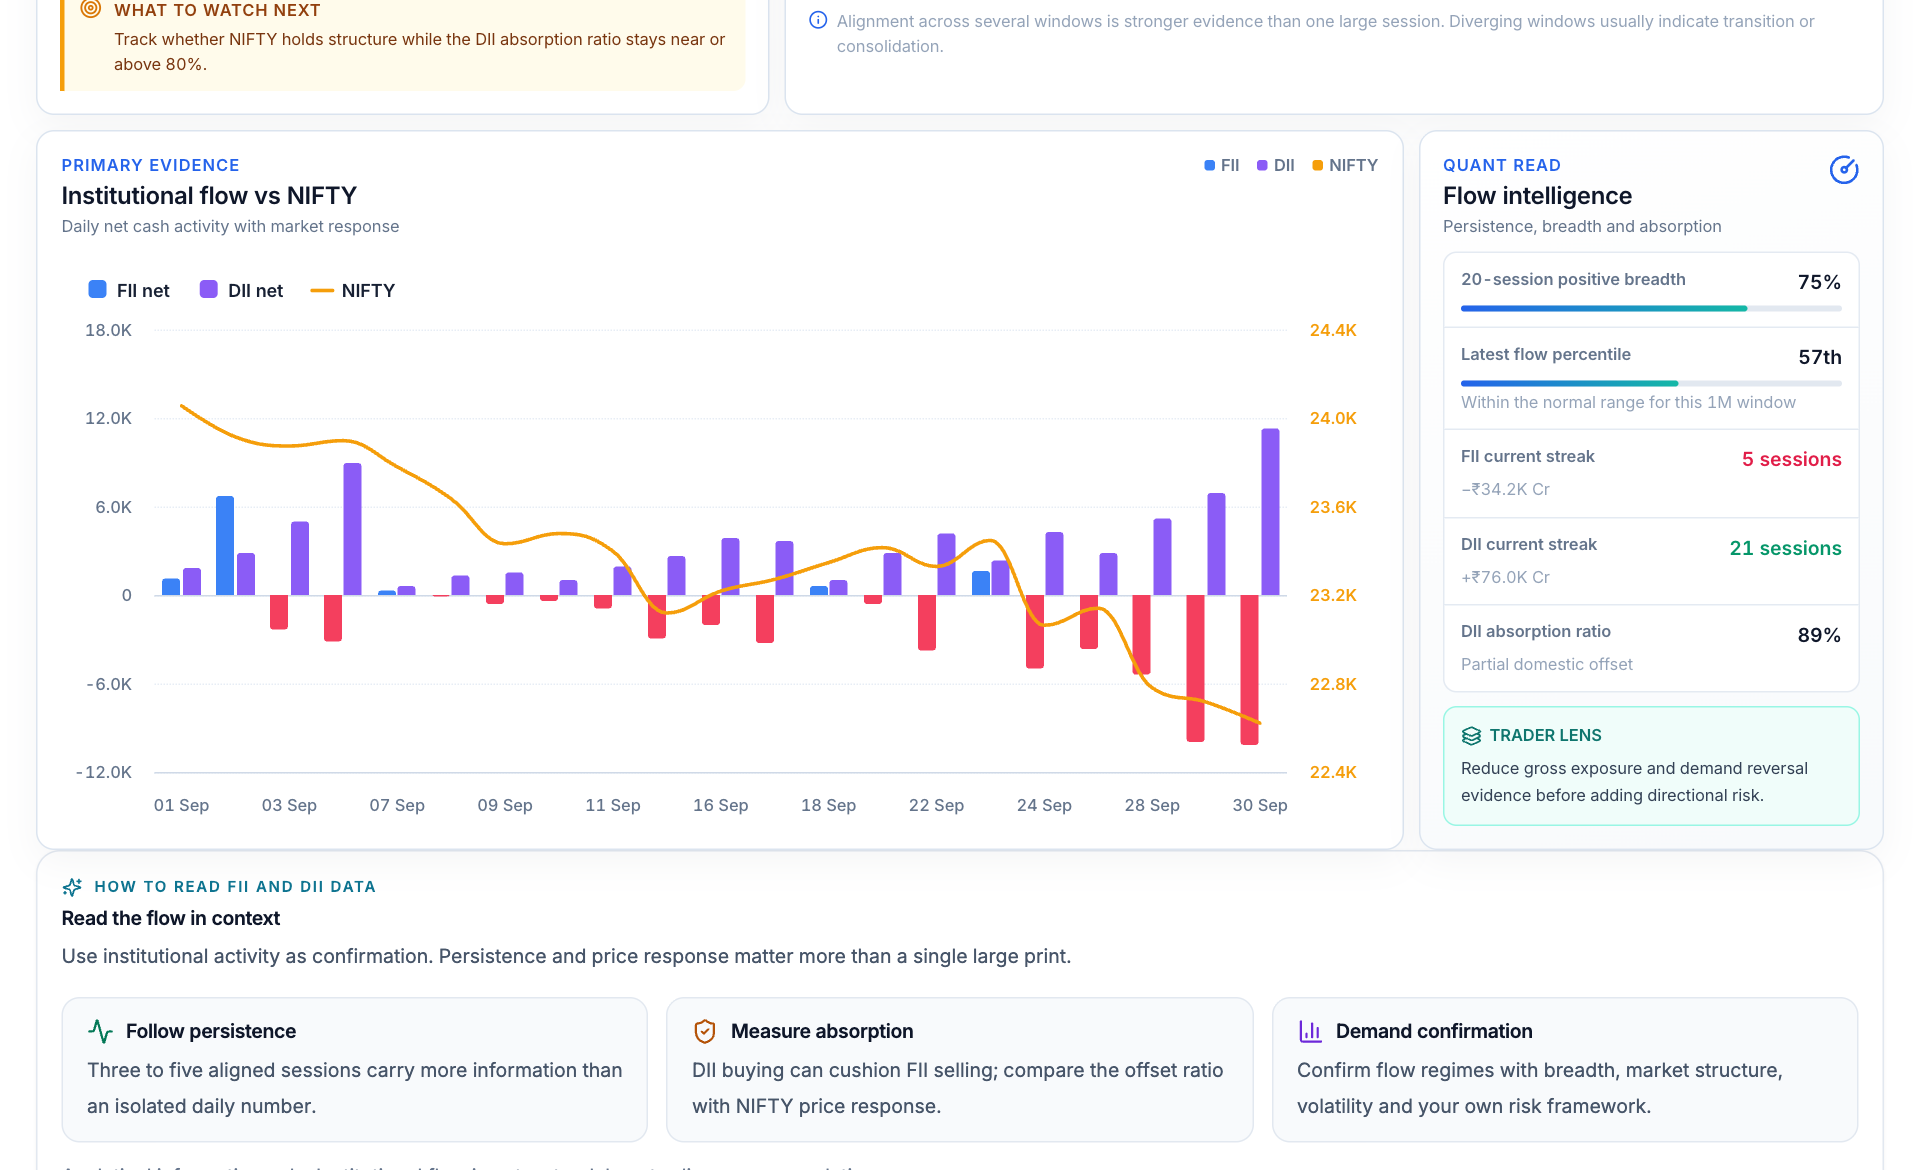Click the '57th' flow percentile value

[1819, 357]
